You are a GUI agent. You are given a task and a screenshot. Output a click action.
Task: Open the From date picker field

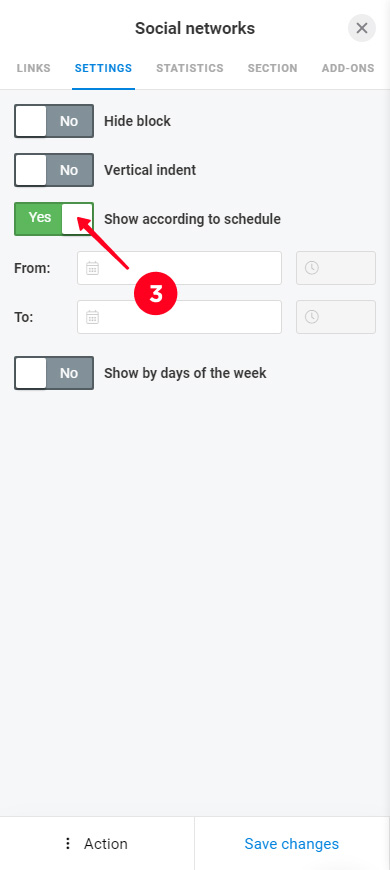pos(179,268)
